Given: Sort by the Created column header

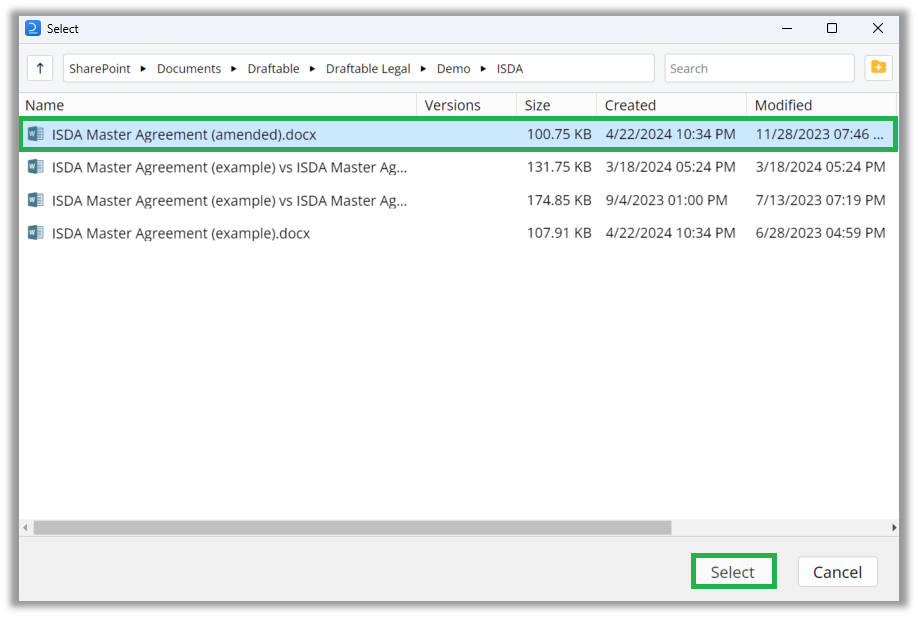Looking at the screenshot, I should (672, 105).
